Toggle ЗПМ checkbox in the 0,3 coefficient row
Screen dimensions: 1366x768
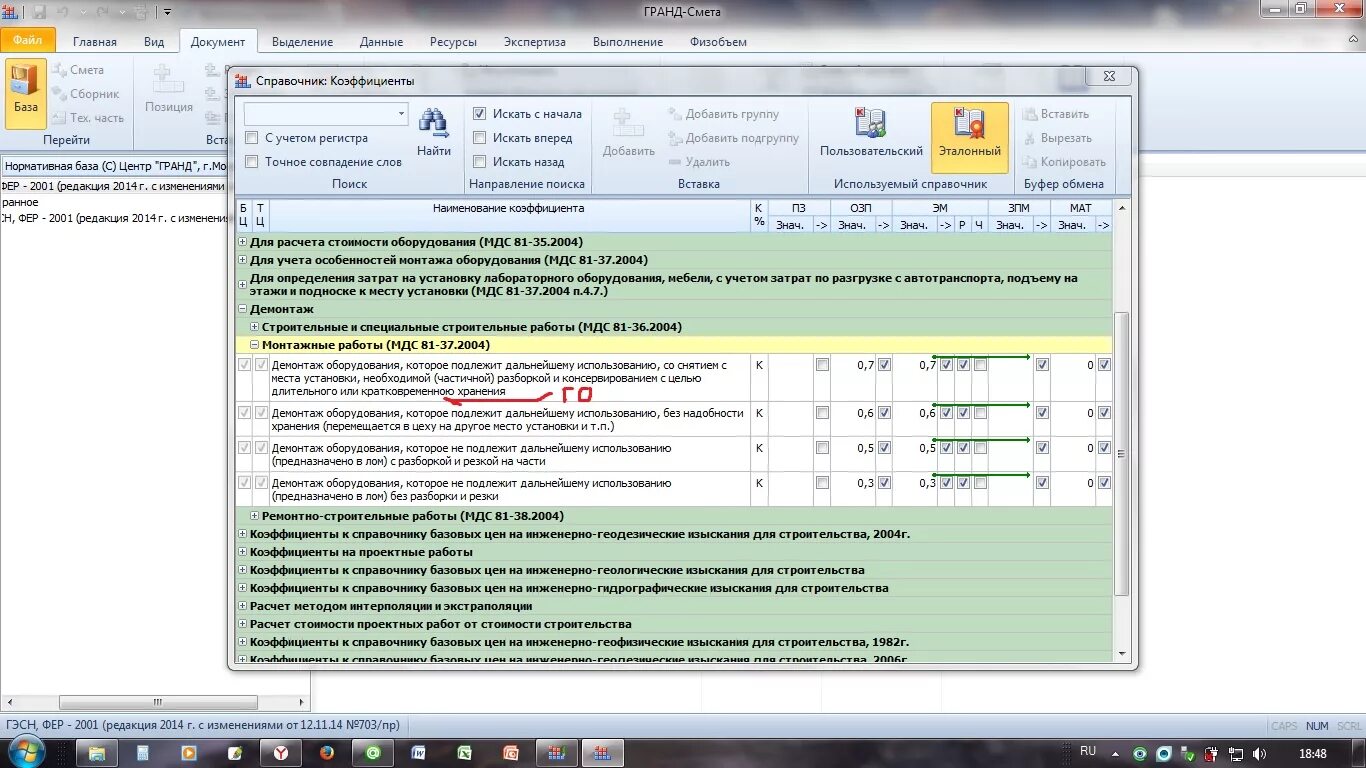tap(1042, 483)
